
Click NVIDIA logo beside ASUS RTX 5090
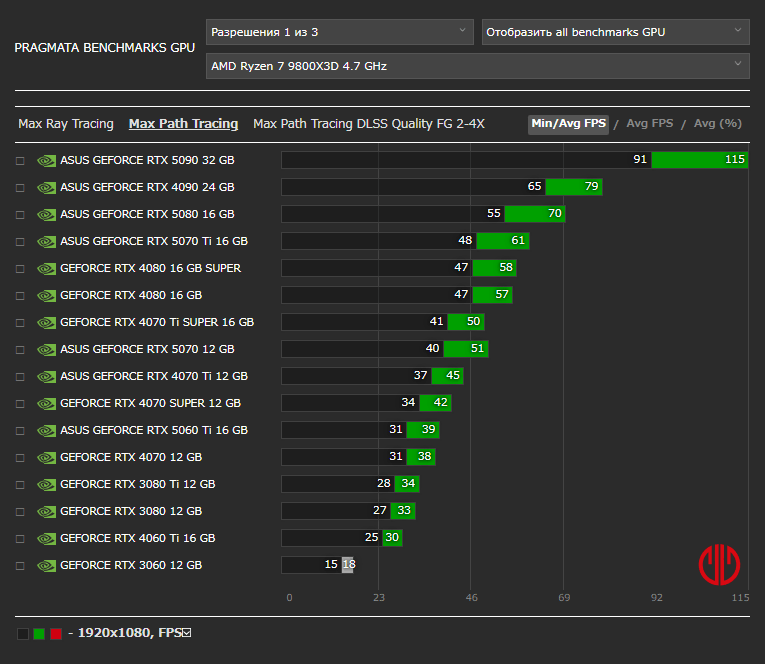tap(46, 160)
